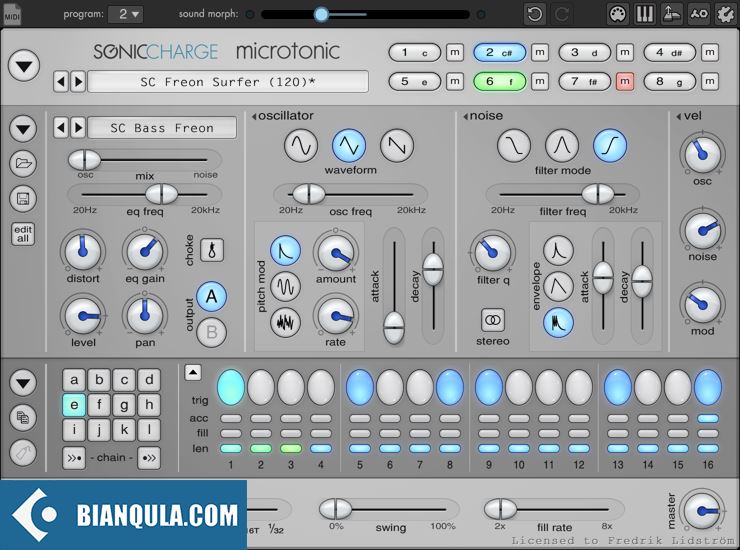This screenshot has width=740, height=550.
Task: Select output B
Action: tap(211, 332)
